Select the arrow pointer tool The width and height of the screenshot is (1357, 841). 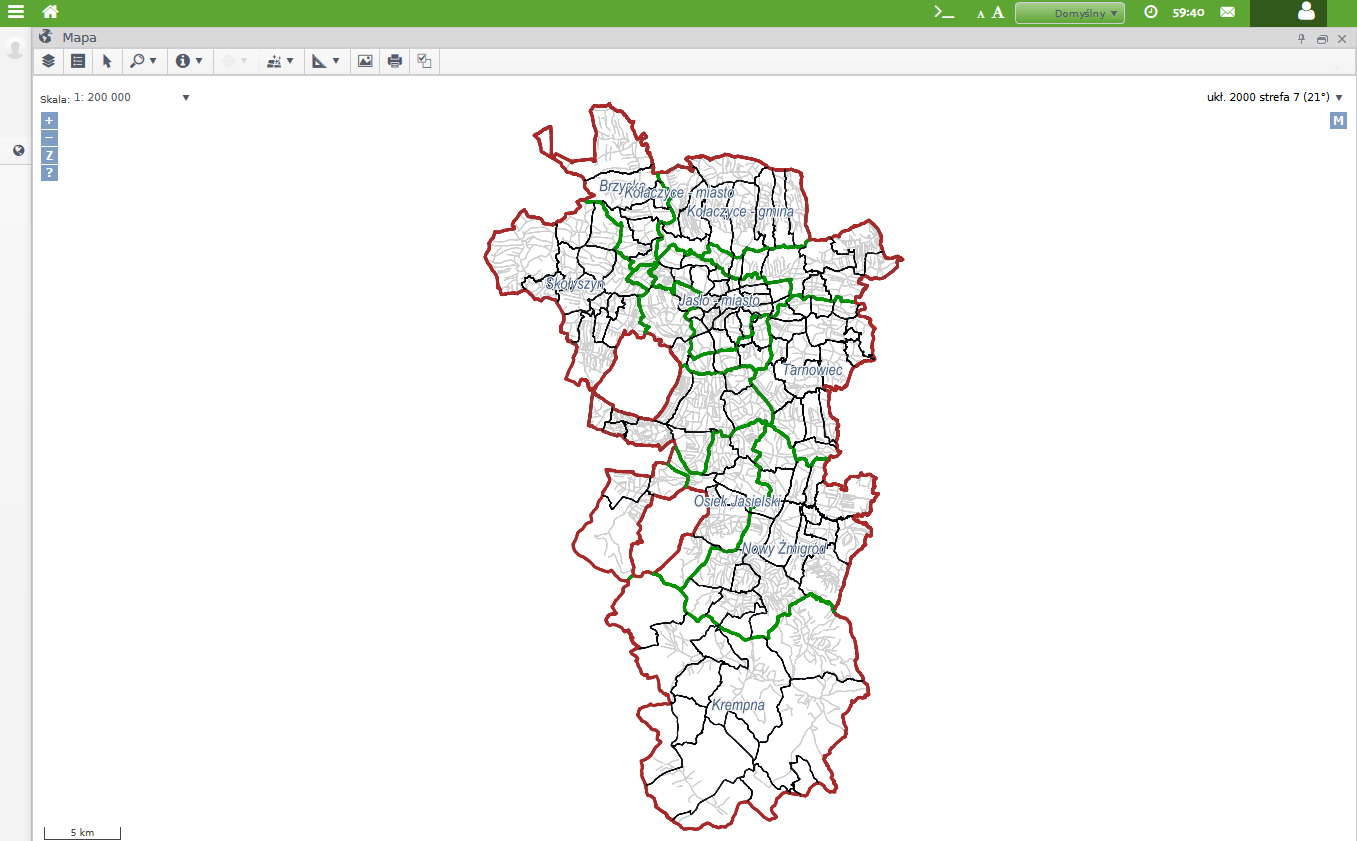pos(107,61)
